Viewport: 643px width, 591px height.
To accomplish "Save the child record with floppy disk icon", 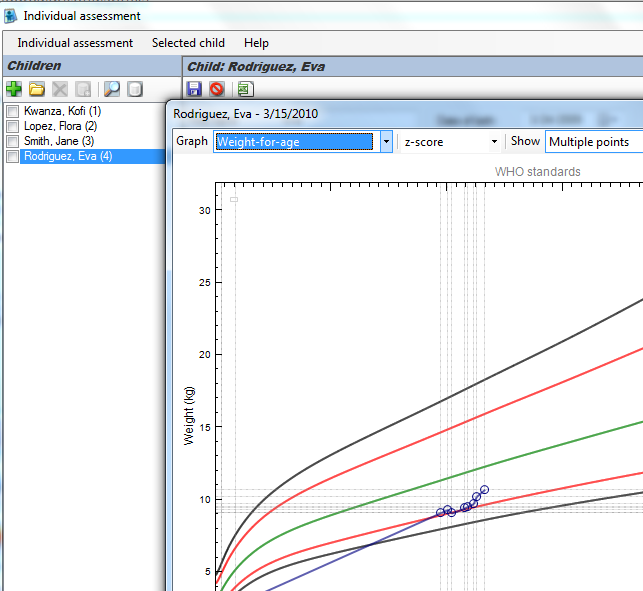I will pyautogui.click(x=194, y=89).
